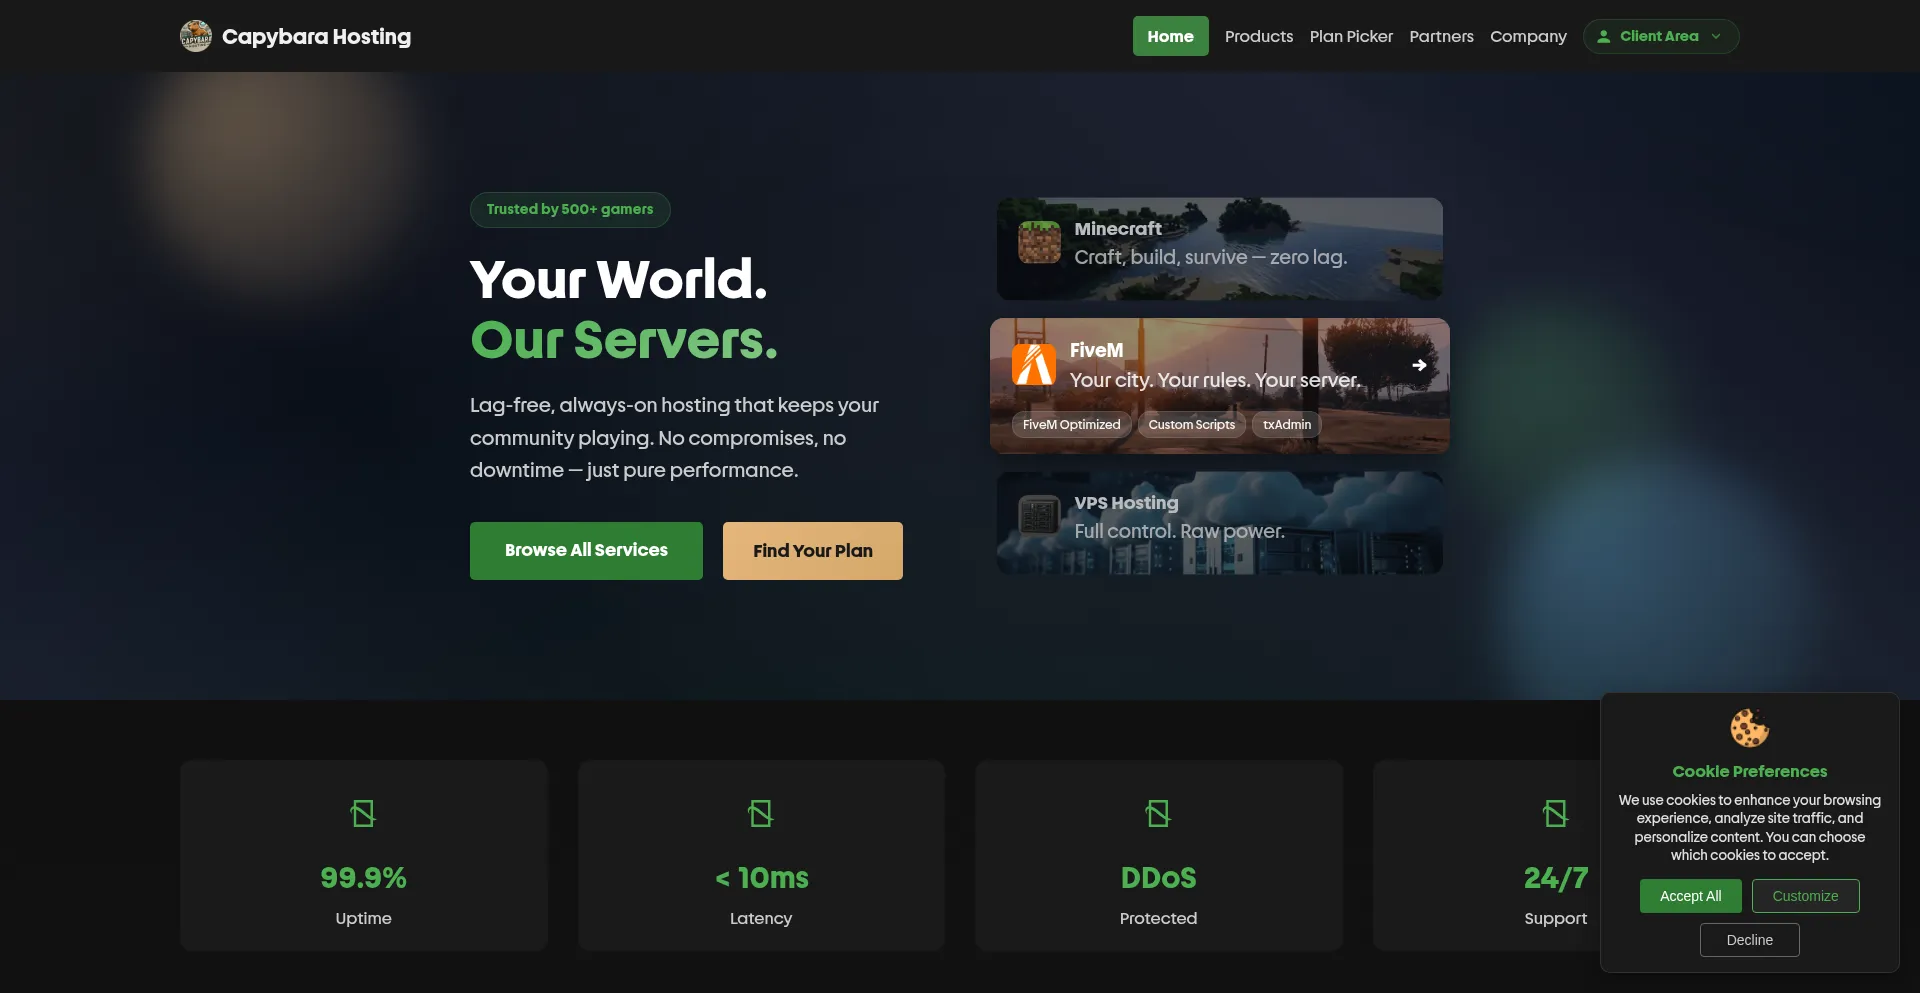The width and height of the screenshot is (1920, 993).
Task: Click 'Your city. Your rules. Your server.' text
Action: tap(1215, 381)
